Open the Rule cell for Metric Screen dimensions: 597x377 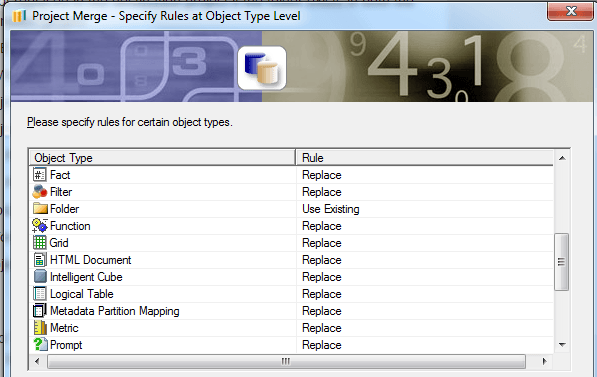(425, 328)
